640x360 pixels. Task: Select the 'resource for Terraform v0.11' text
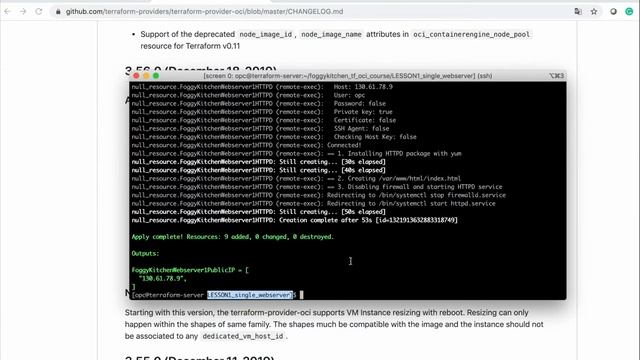[190, 46]
